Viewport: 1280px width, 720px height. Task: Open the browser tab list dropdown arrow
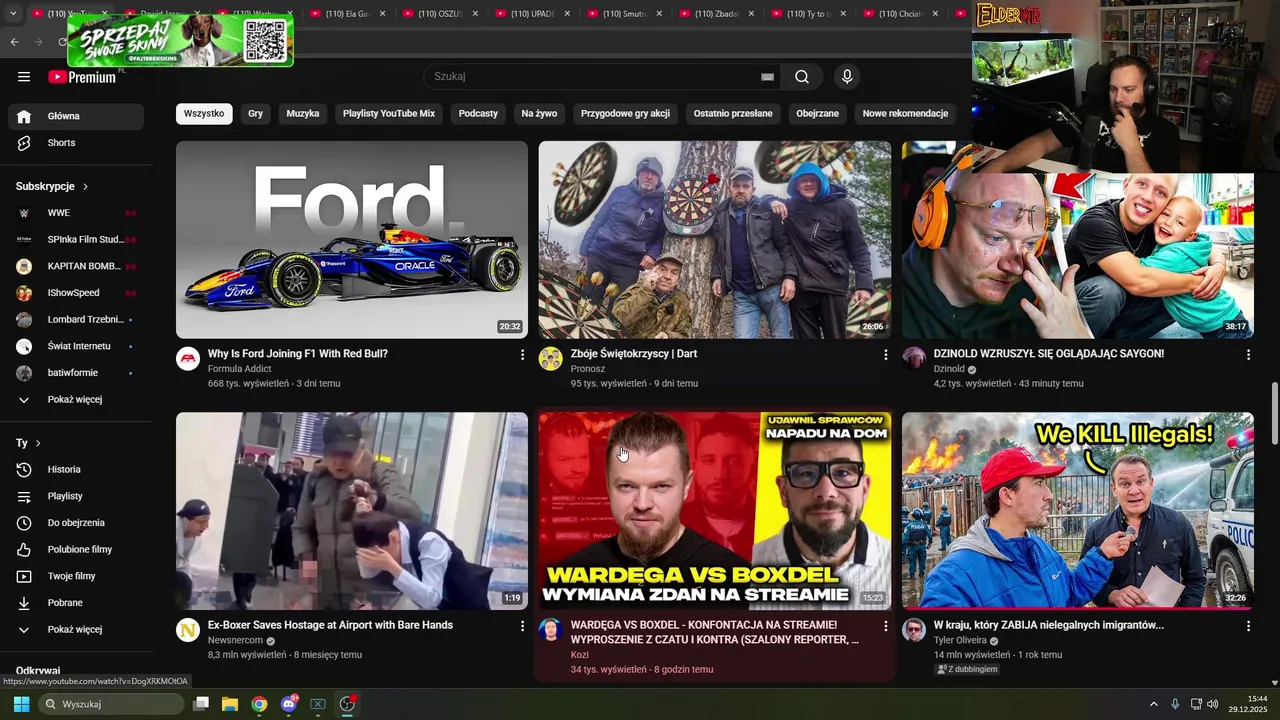pyautogui.click(x=13, y=14)
